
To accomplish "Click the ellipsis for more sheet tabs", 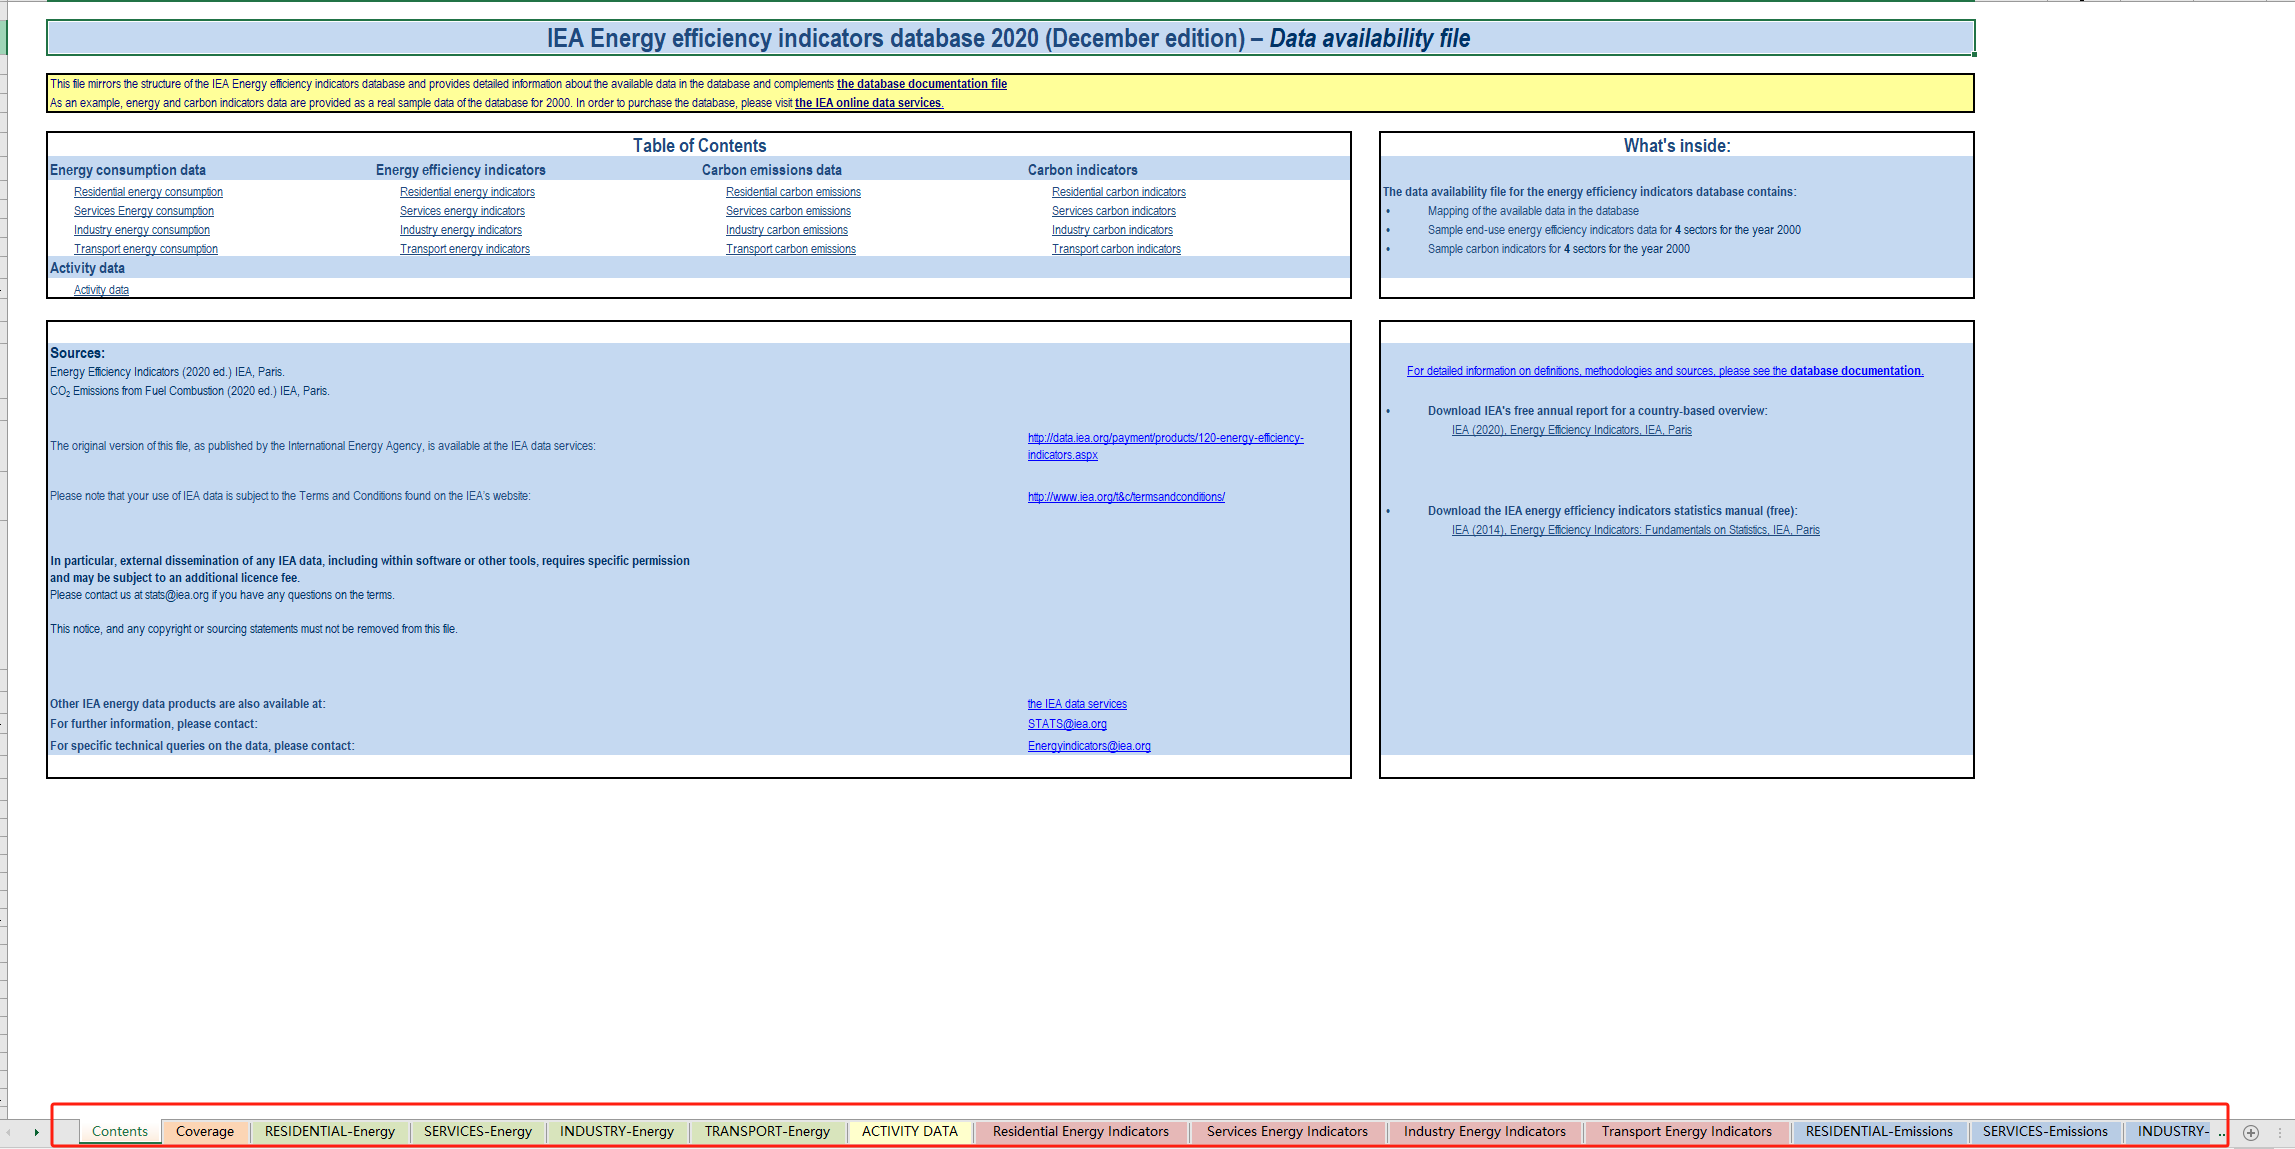I will pos(2221,1132).
